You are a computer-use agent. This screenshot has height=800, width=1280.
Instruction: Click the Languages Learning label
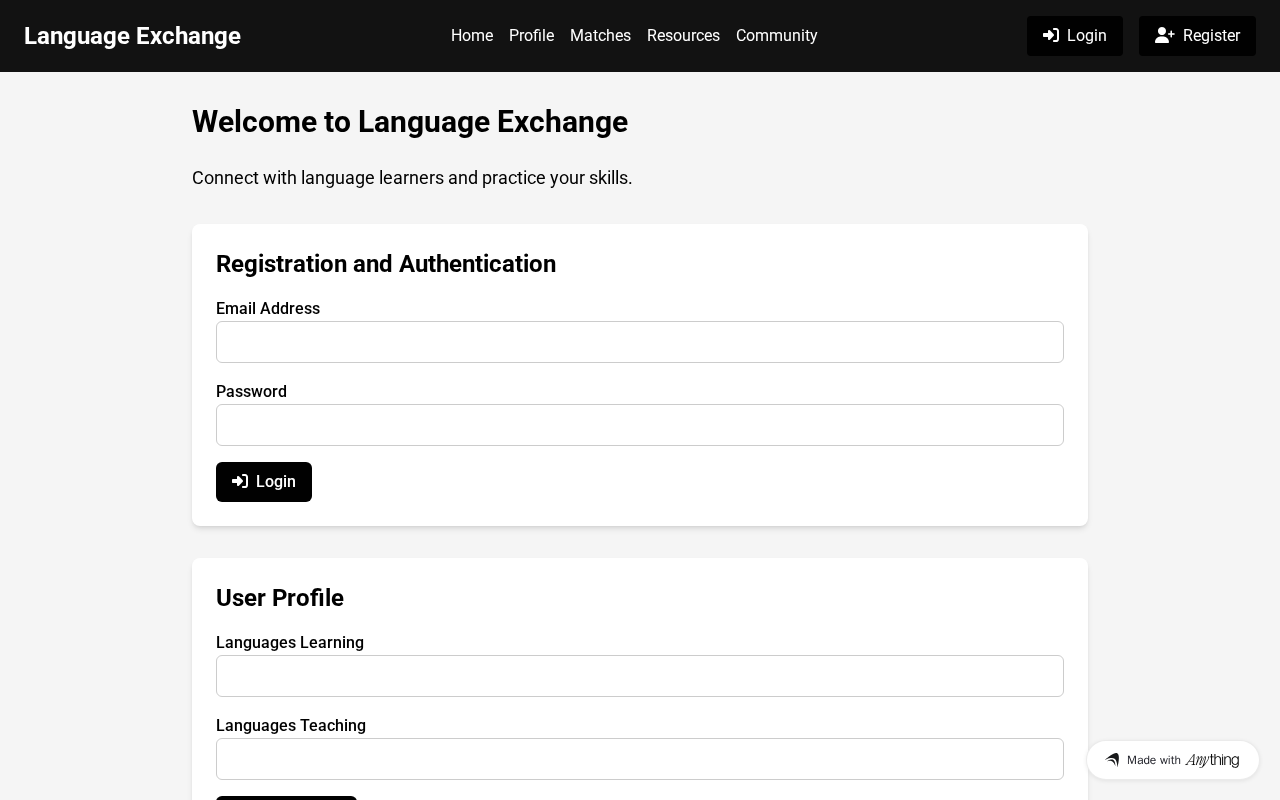coord(290,643)
